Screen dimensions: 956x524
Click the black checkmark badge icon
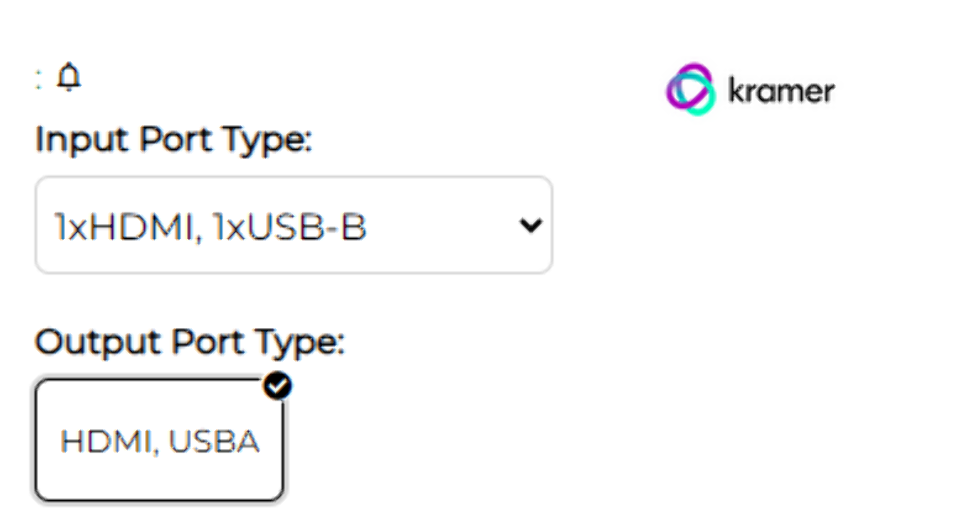279,387
